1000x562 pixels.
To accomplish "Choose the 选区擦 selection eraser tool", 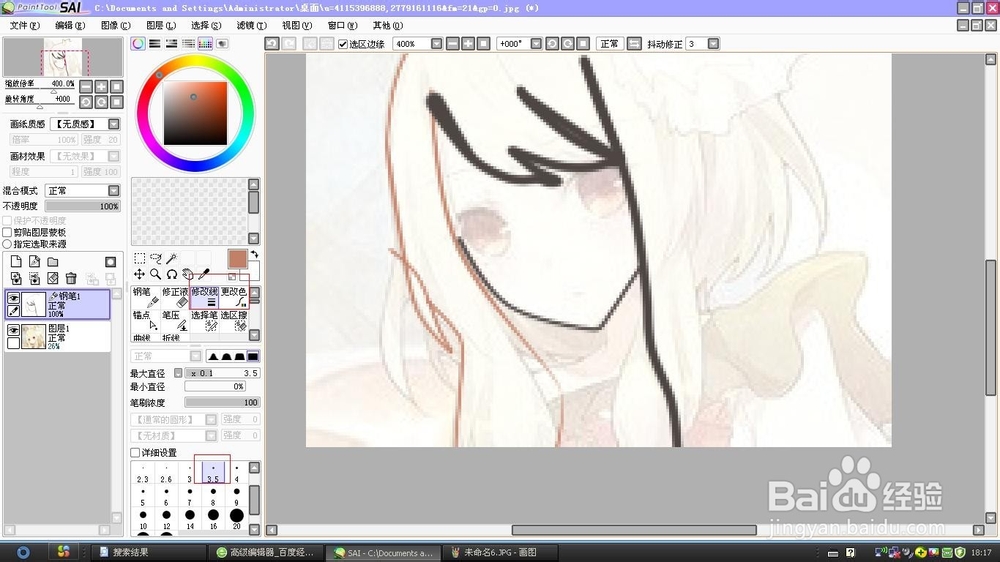I will (233, 321).
